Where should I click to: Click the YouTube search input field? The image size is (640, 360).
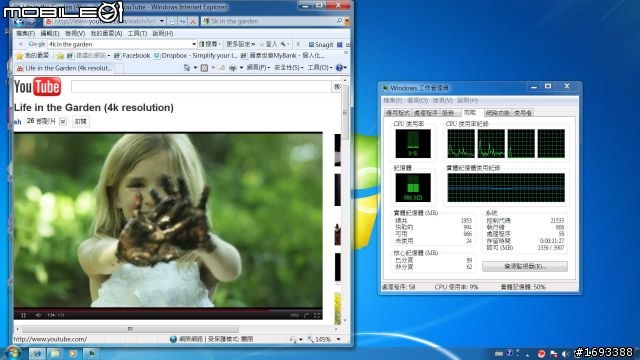pyautogui.click(x=201, y=87)
